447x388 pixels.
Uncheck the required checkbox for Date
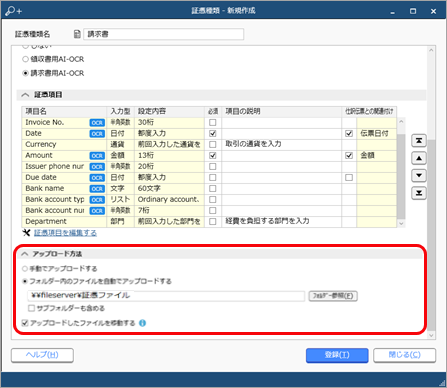click(x=212, y=133)
